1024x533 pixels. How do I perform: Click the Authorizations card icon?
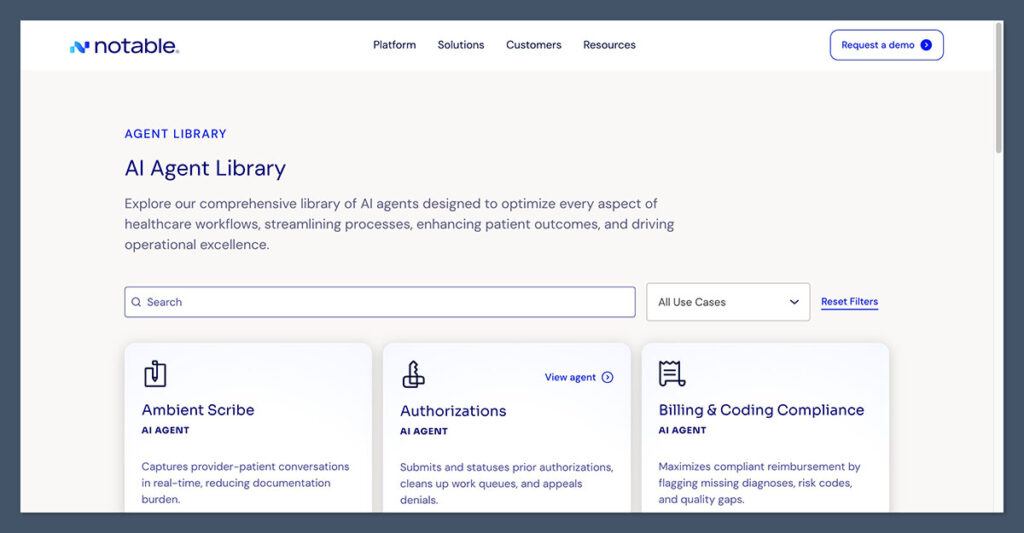click(x=413, y=374)
